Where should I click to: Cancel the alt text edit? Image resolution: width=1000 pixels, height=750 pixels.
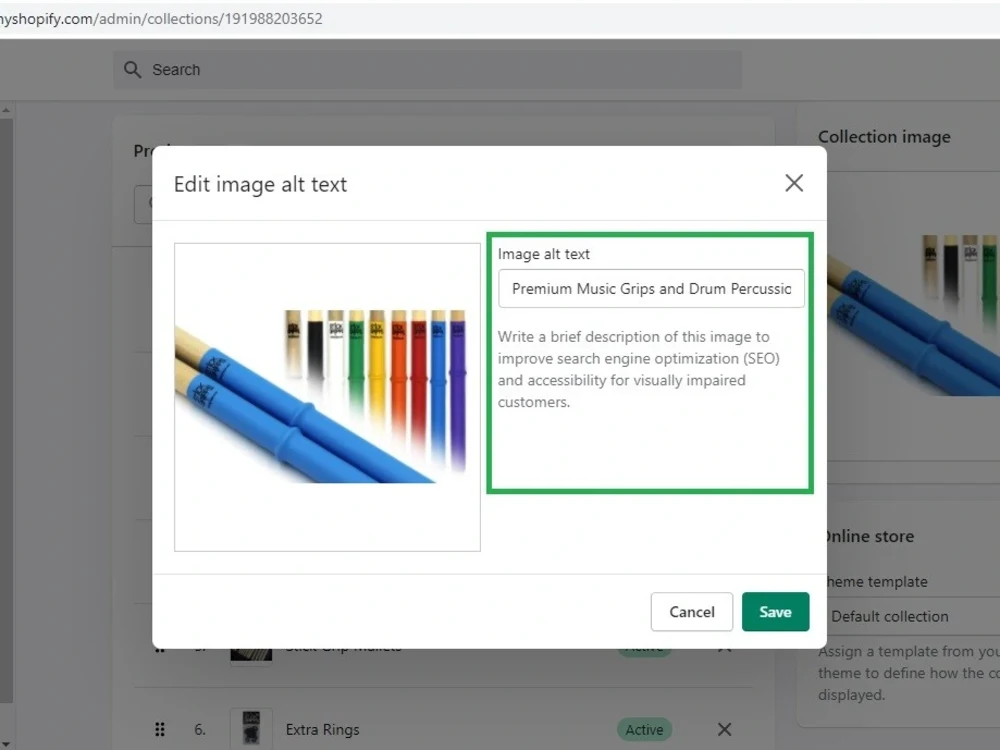(x=691, y=612)
